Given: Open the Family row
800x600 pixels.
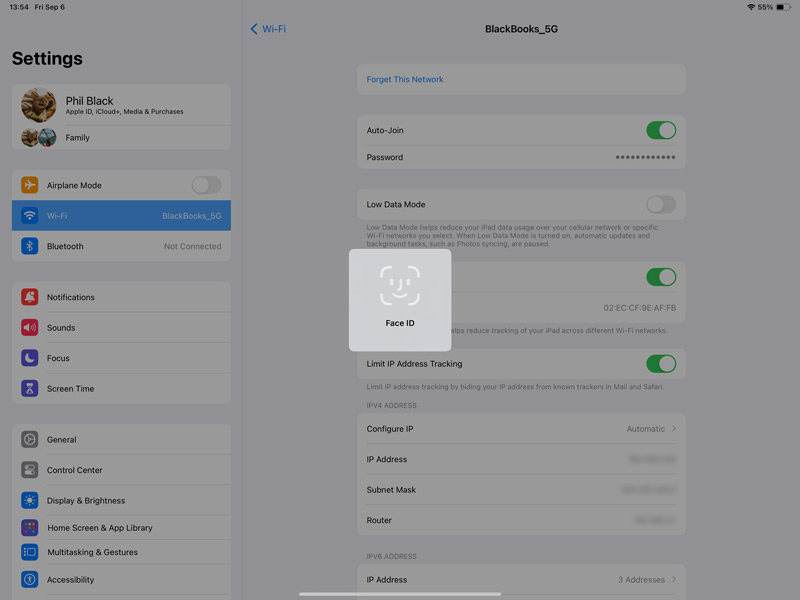Looking at the screenshot, I should (x=121, y=138).
